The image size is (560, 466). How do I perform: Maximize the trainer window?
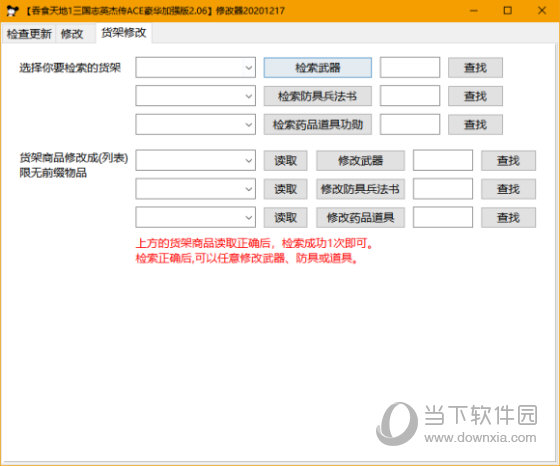coord(508,11)
